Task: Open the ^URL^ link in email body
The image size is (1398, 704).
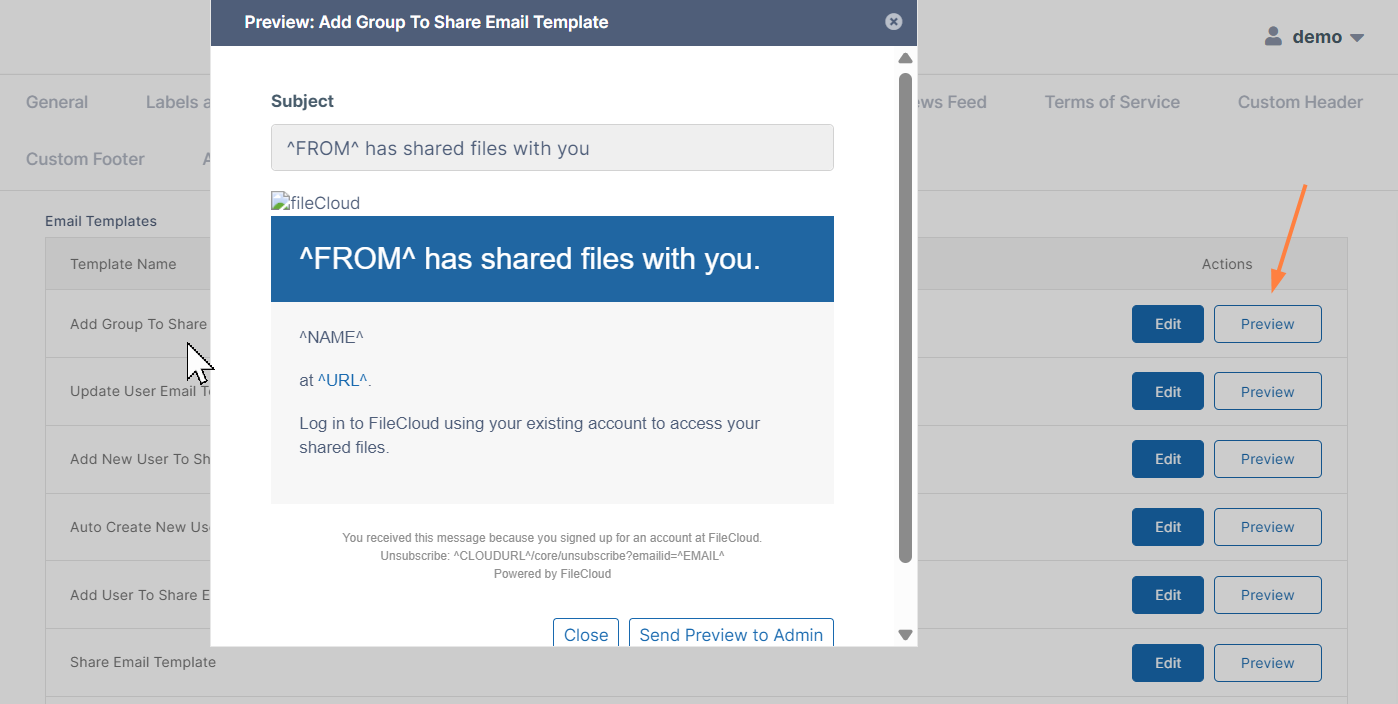Action: (x=343, y=380)
